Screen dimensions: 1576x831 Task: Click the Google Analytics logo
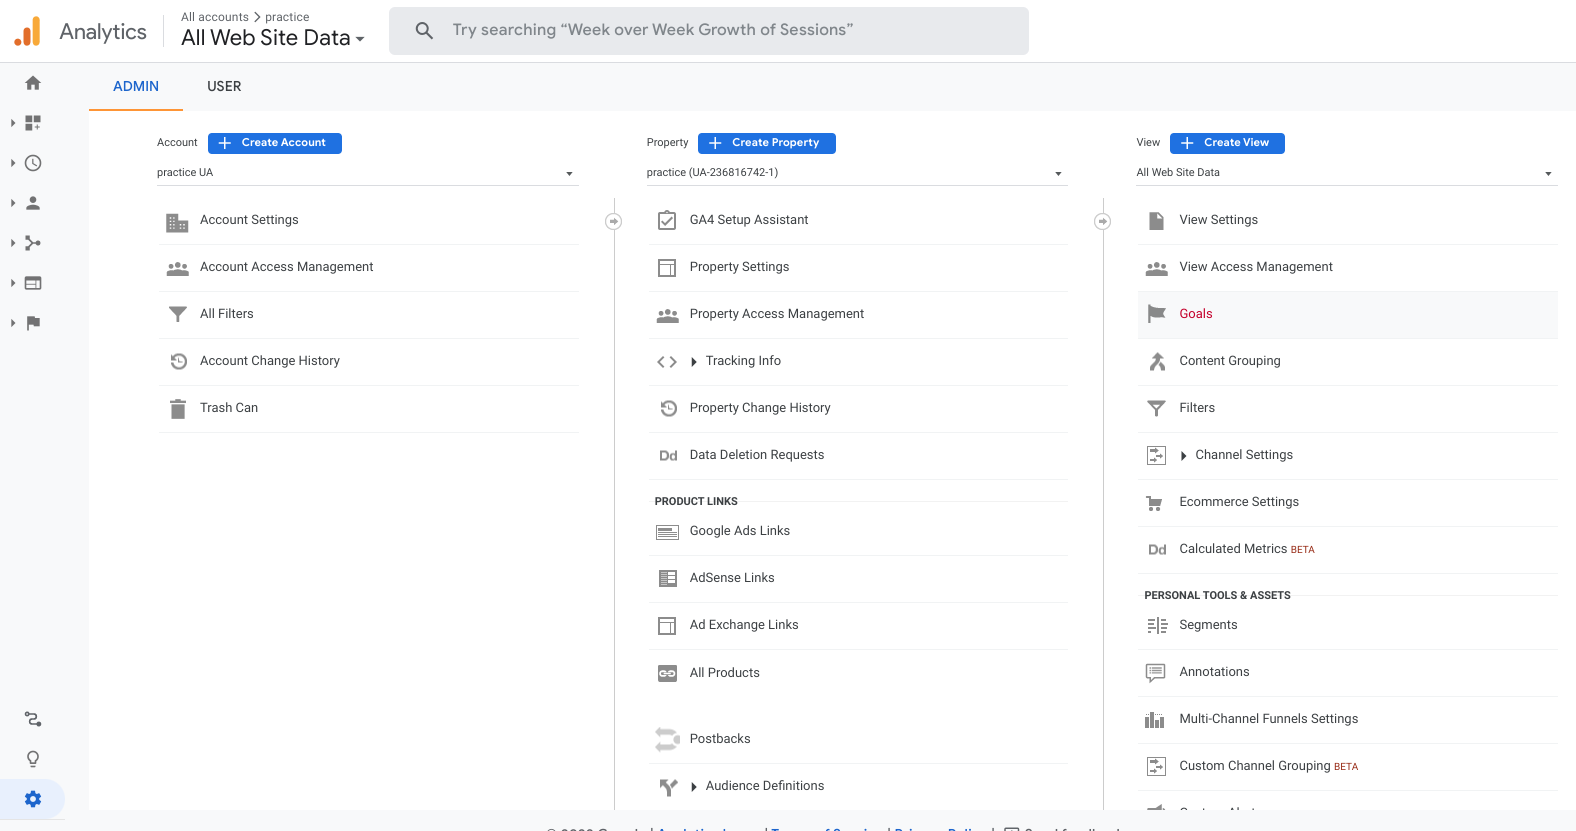pos(28,31)
